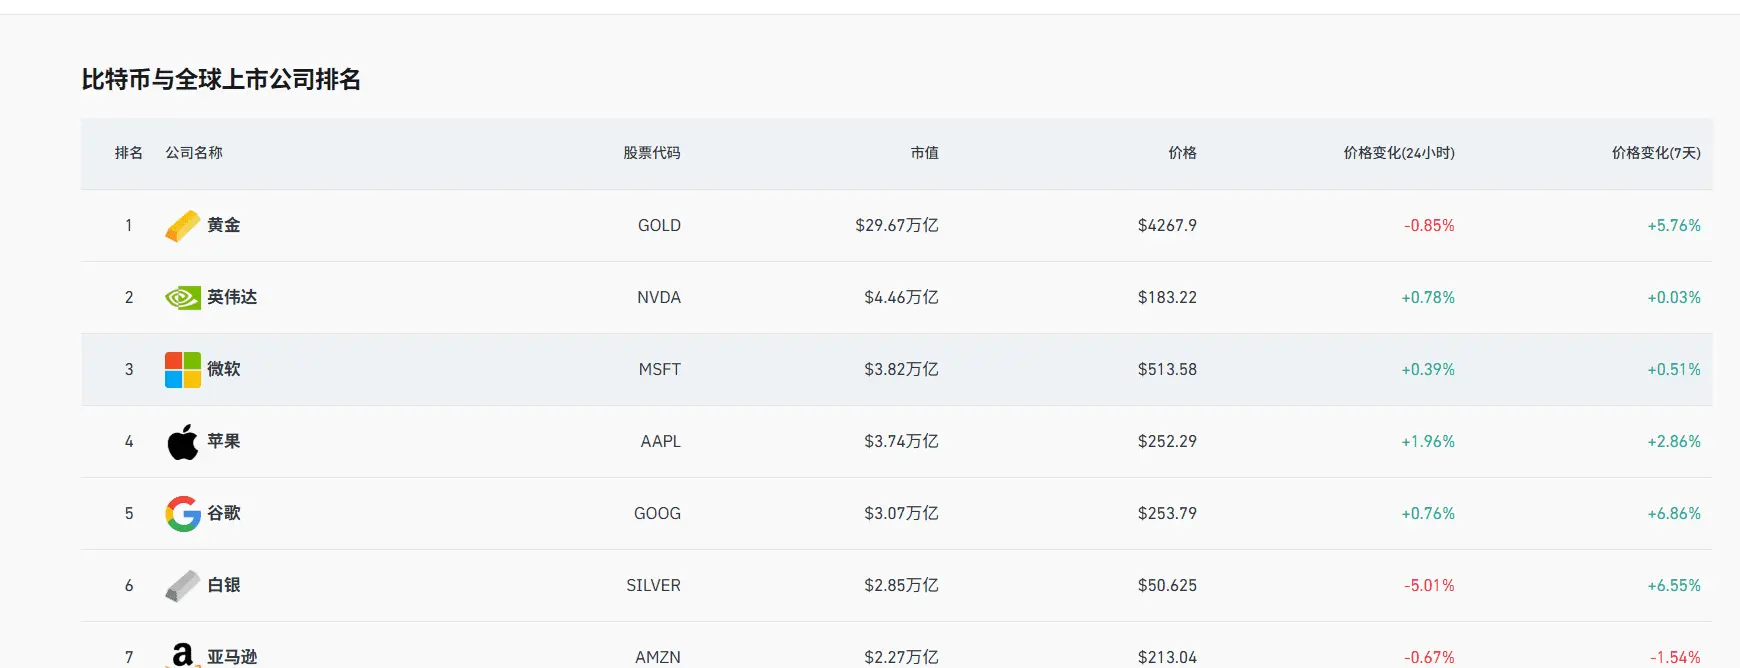Click the +0.03% 7-day change
Screen dimensions: 1740x668
pyautogui.click(x=1674, y=298)
